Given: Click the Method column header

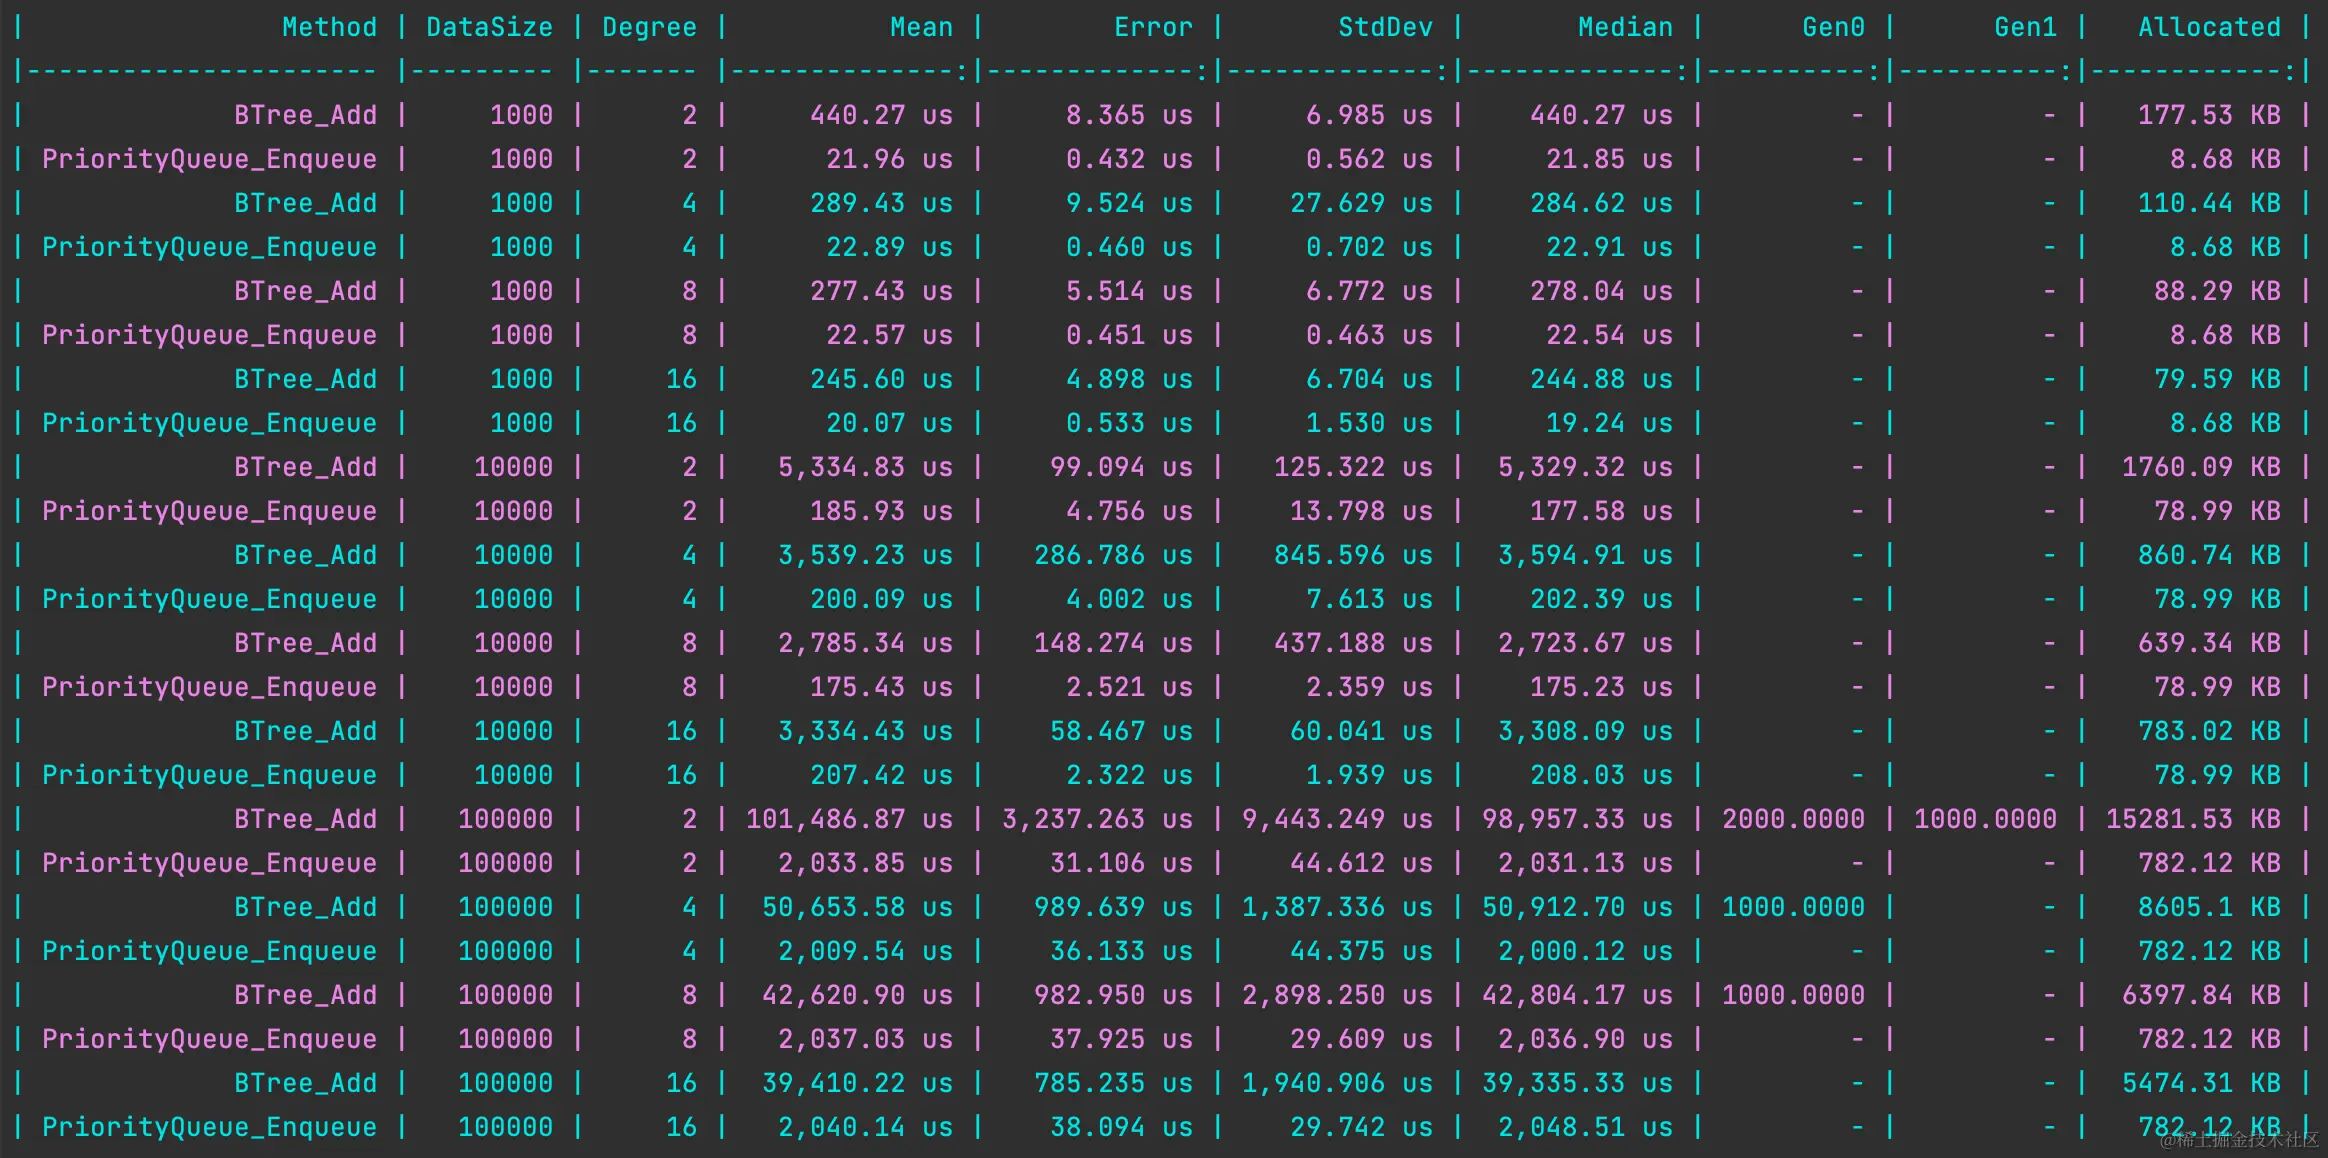Looking at the screenshot, I should (329, 27).
